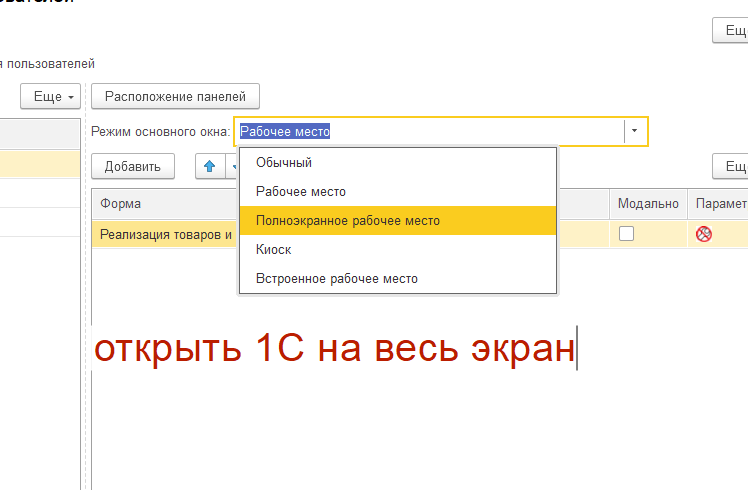
Task: Open the Еще dropdown beside Расположение панелей
Action: (51, 96)
